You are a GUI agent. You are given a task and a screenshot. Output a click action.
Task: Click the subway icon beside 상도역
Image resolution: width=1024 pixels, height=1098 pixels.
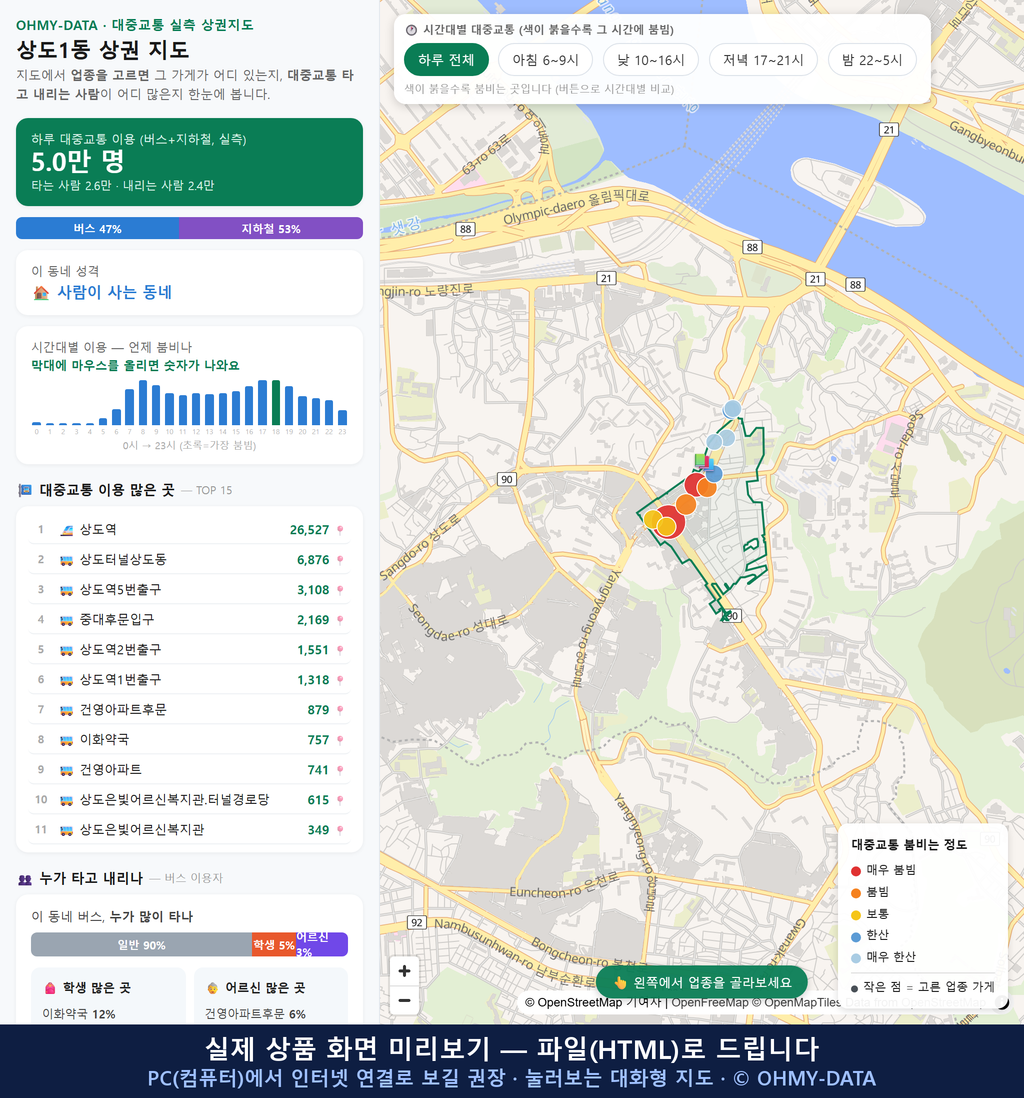67,530
